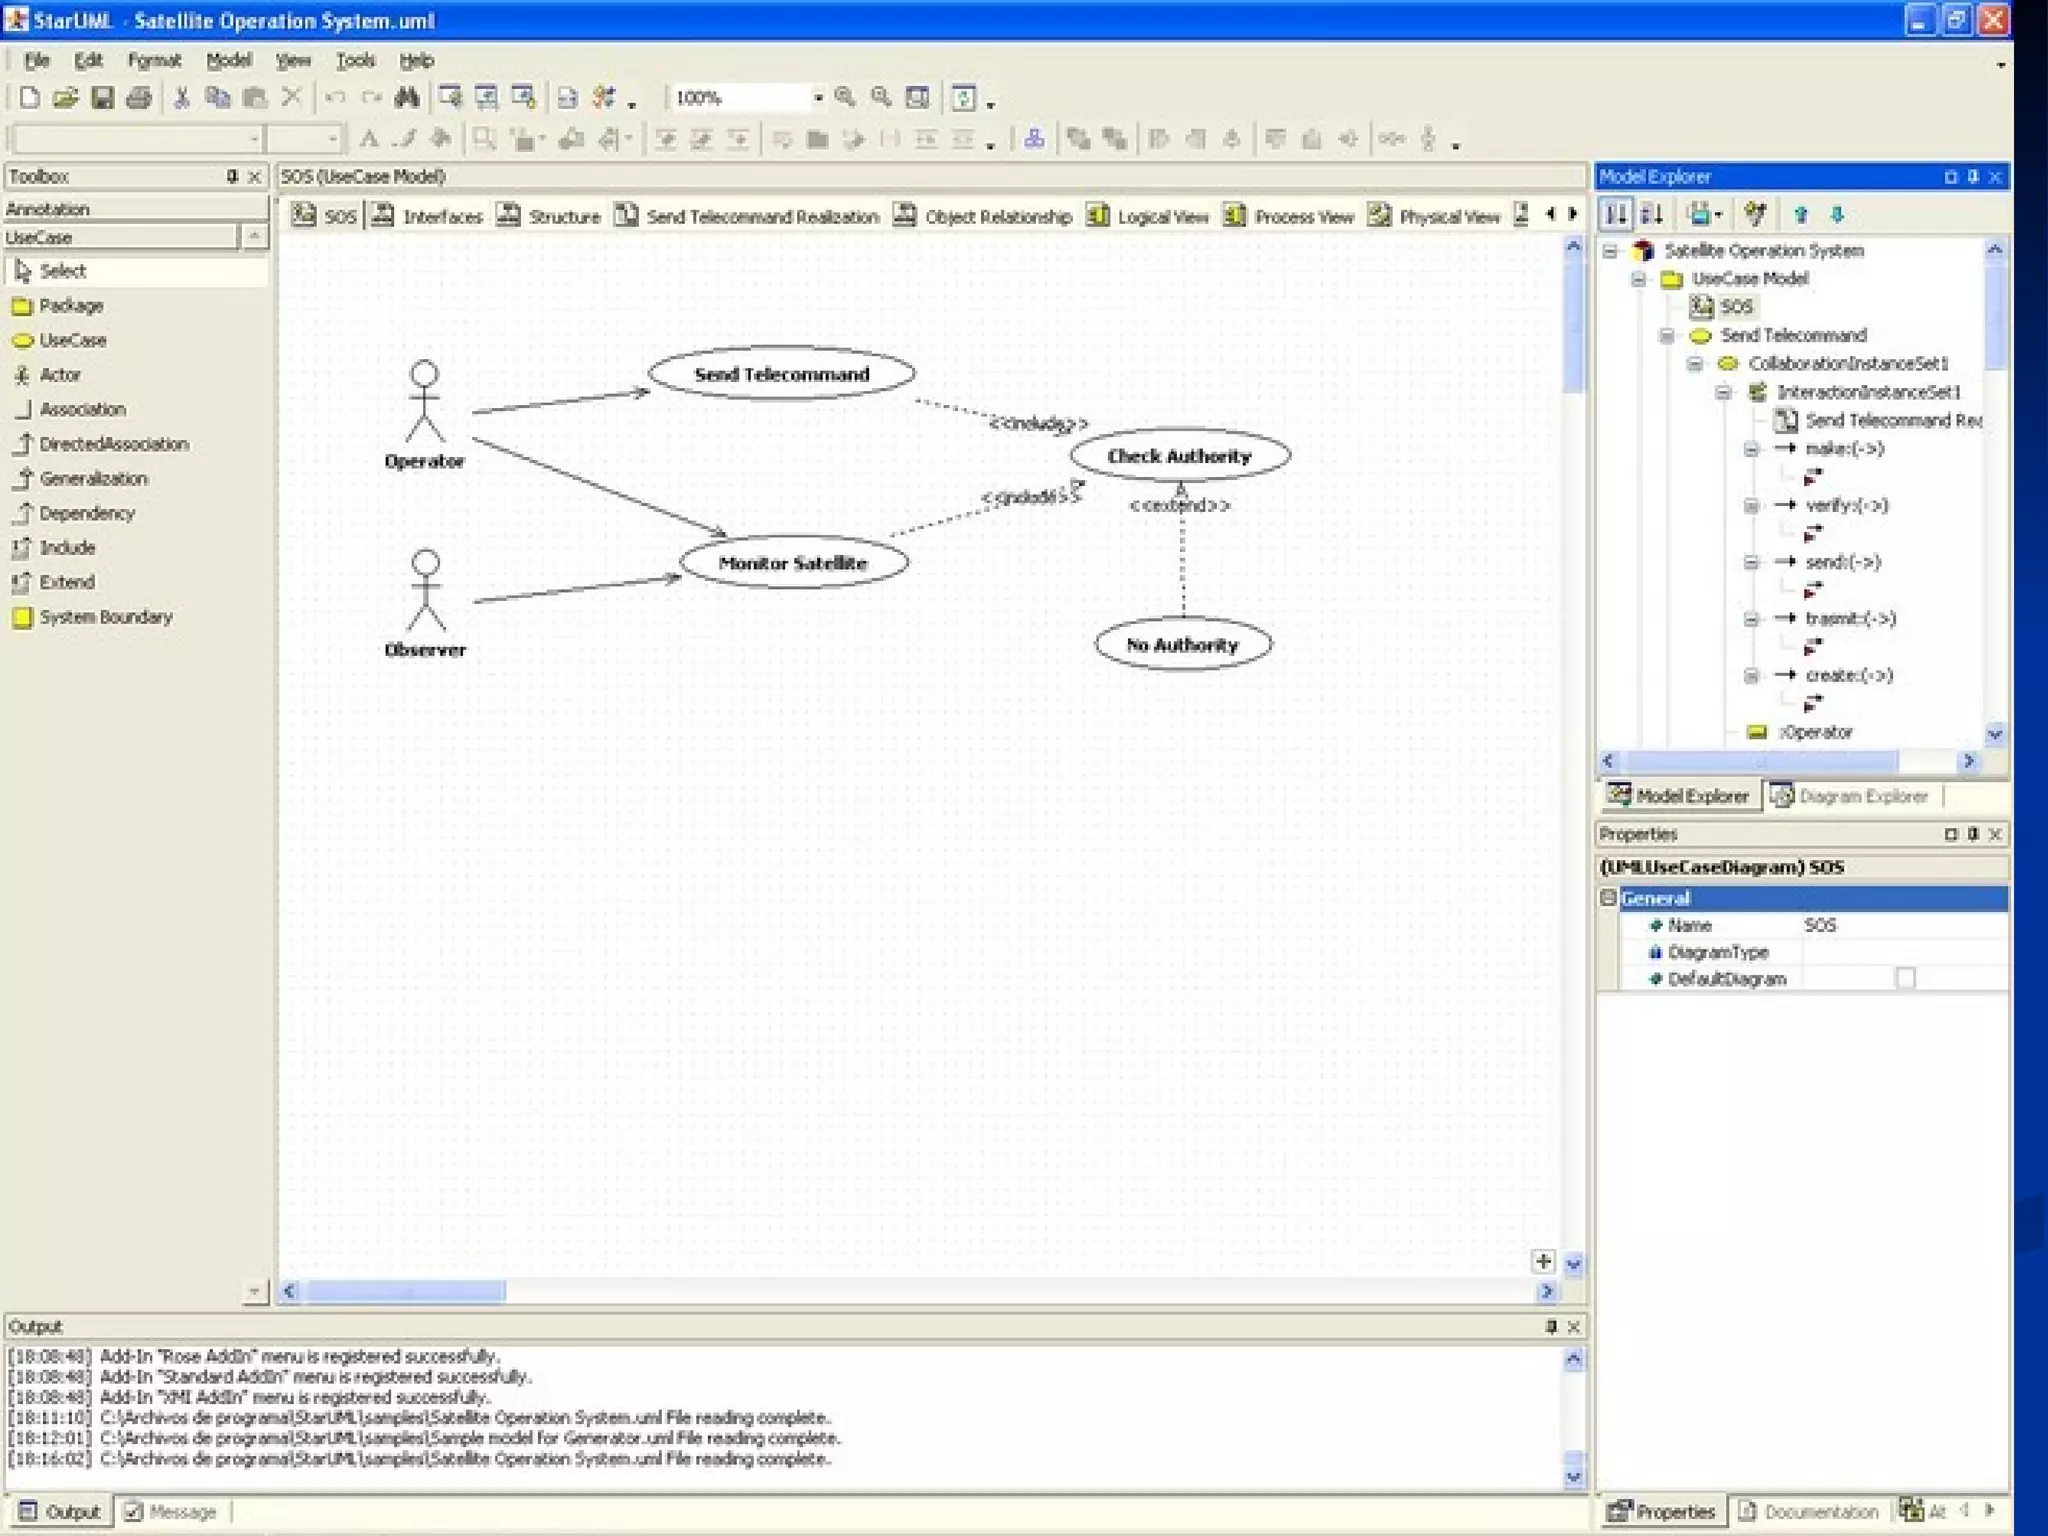Collapse the InteractionInstanceSet1 node
The image size is (2048, 1536).
1723,392
